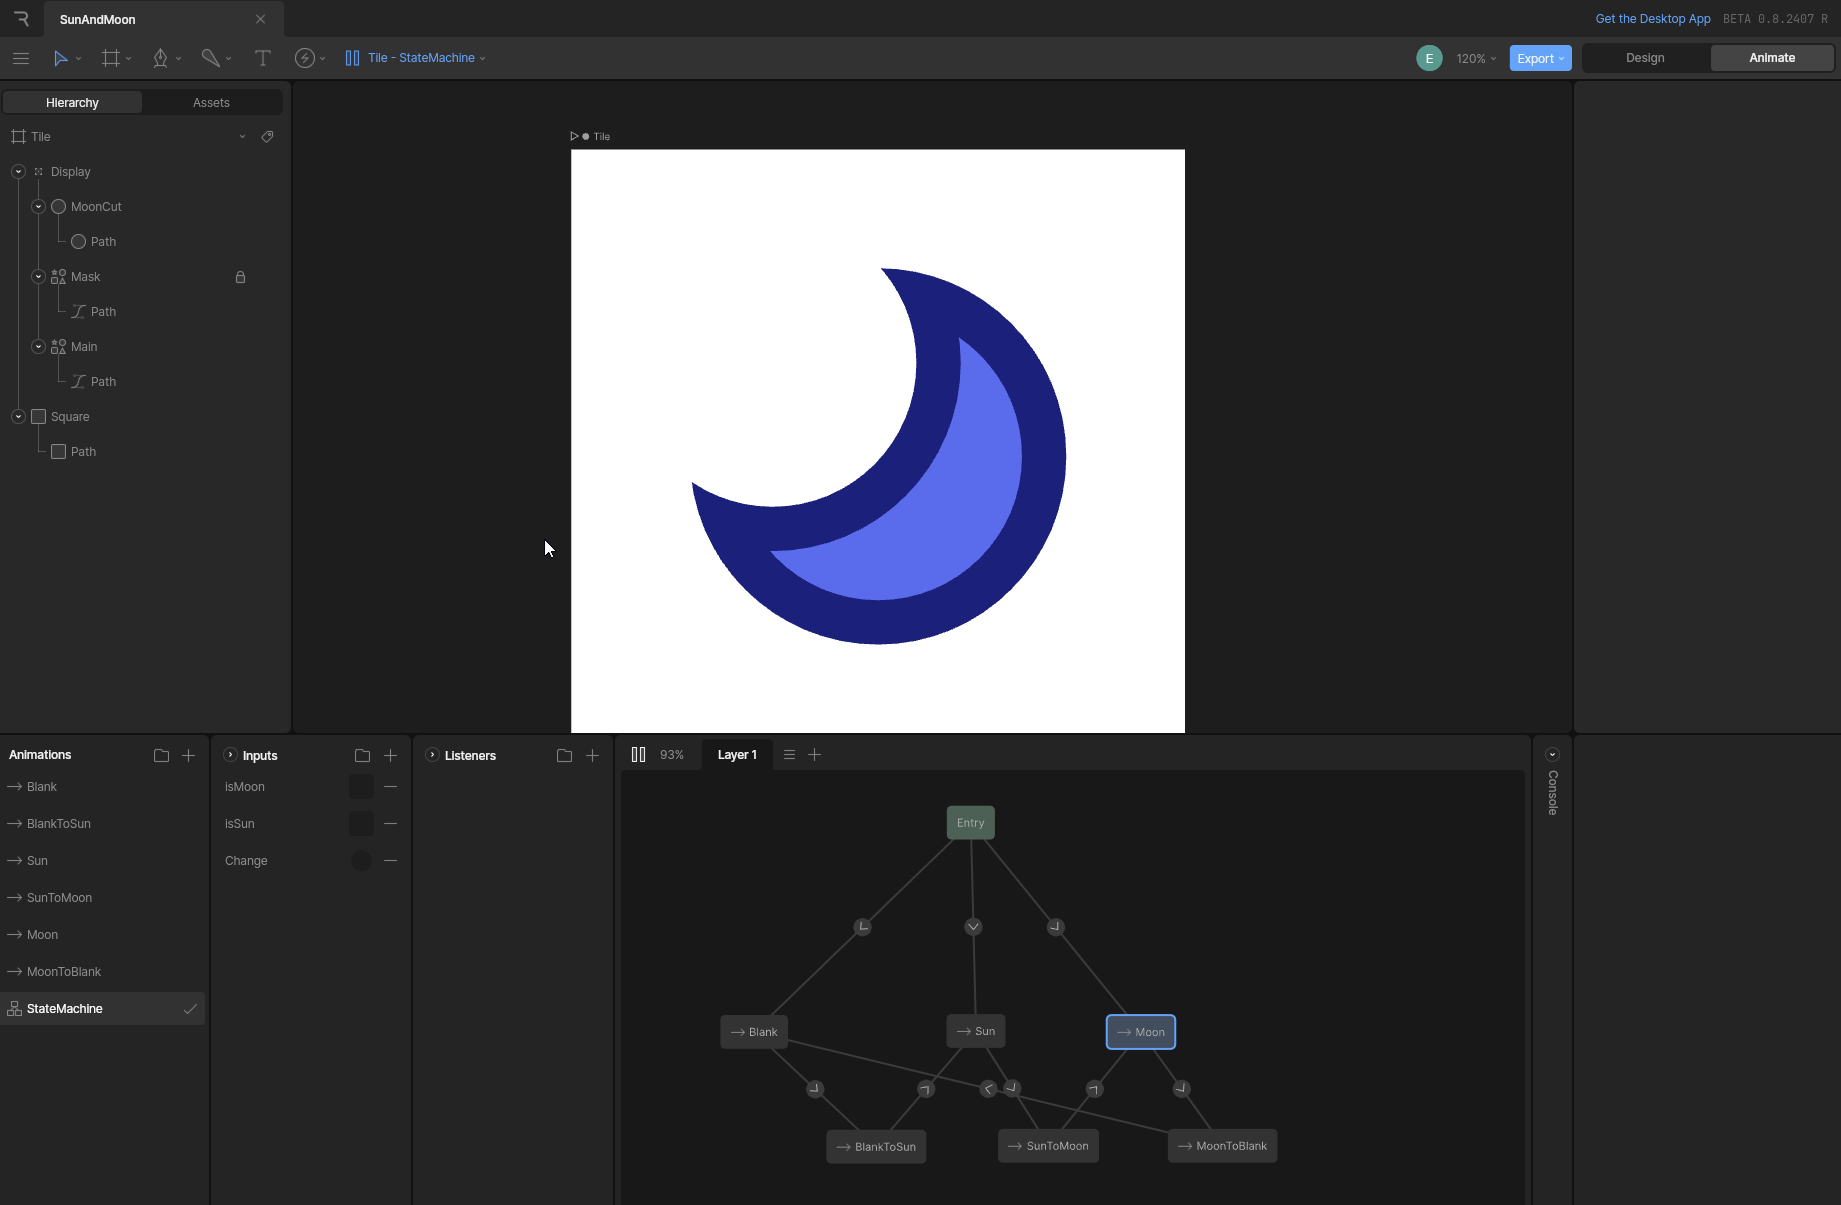1841x1205 pixels.
Task: Switch to Animate mode
Action: (x=1772, y=58)
